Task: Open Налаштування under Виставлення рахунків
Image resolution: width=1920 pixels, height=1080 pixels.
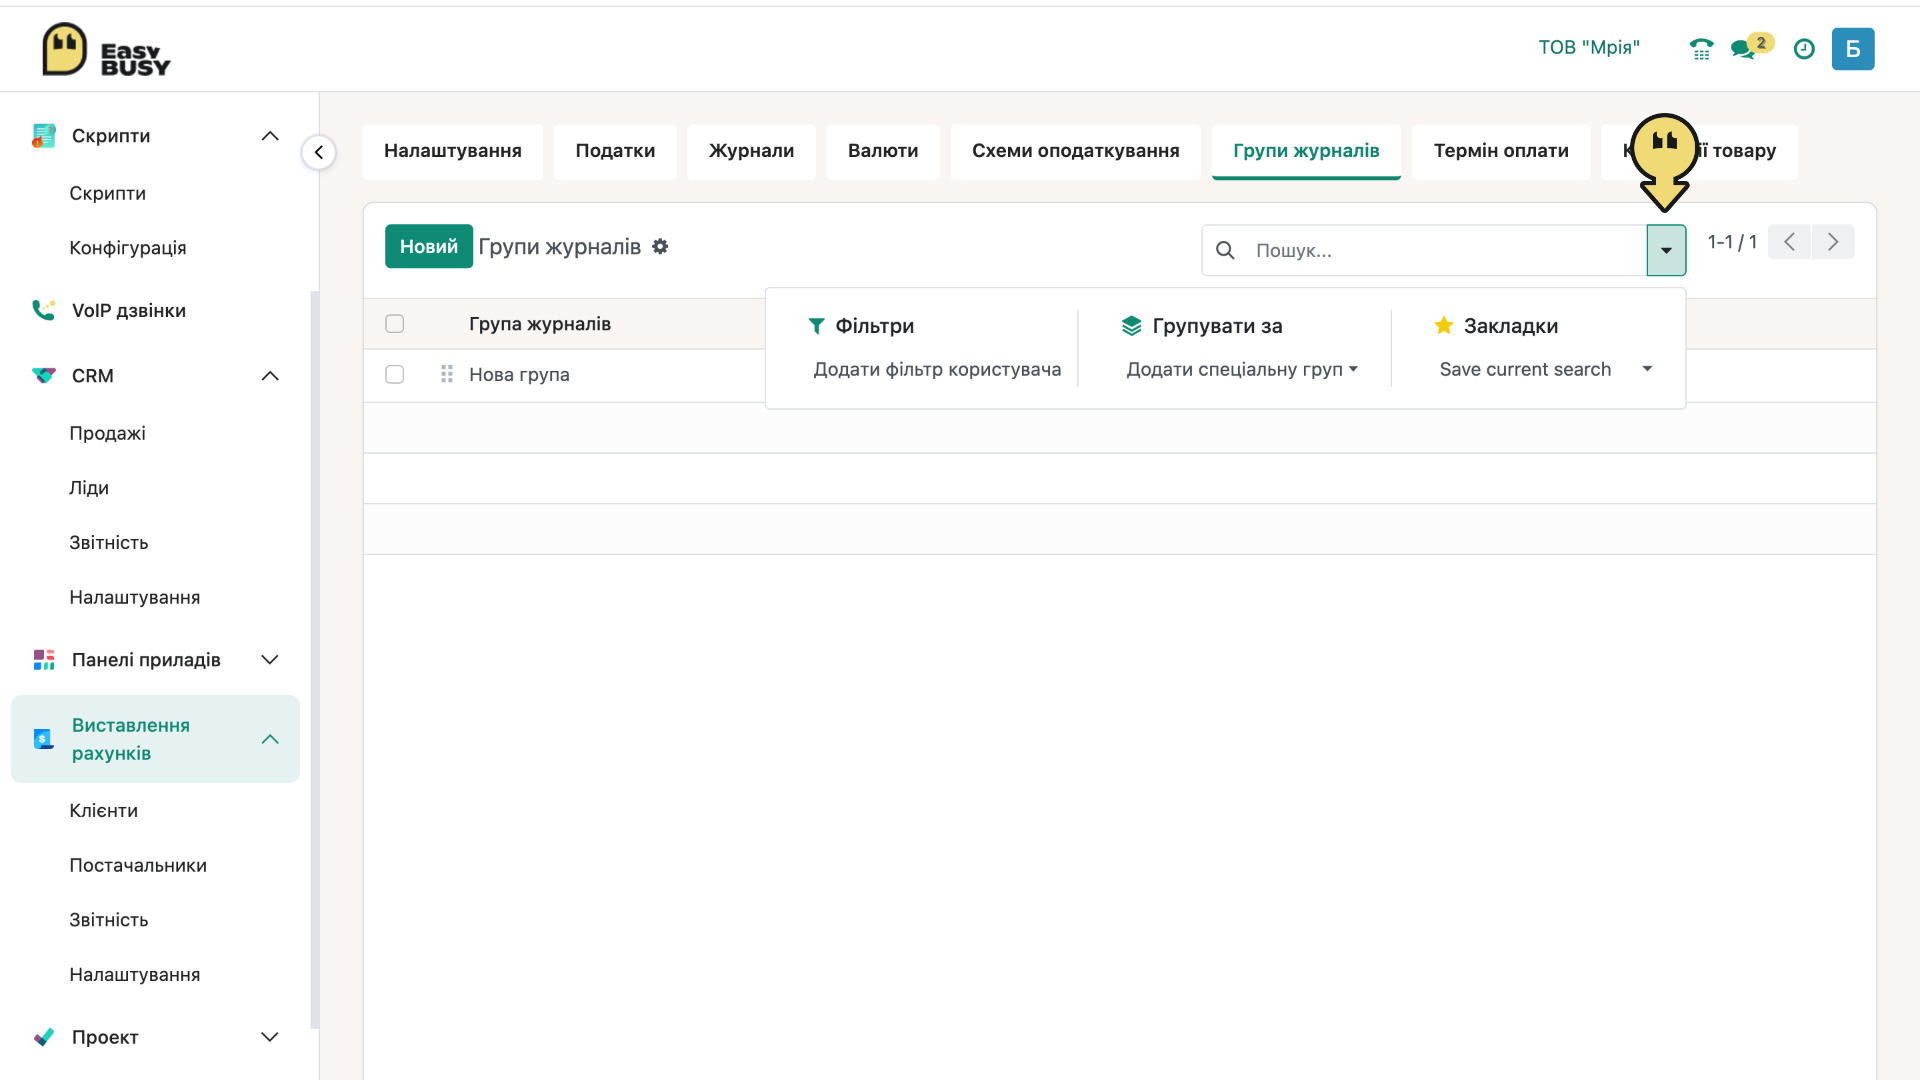Action: click(x=135, y=975)
